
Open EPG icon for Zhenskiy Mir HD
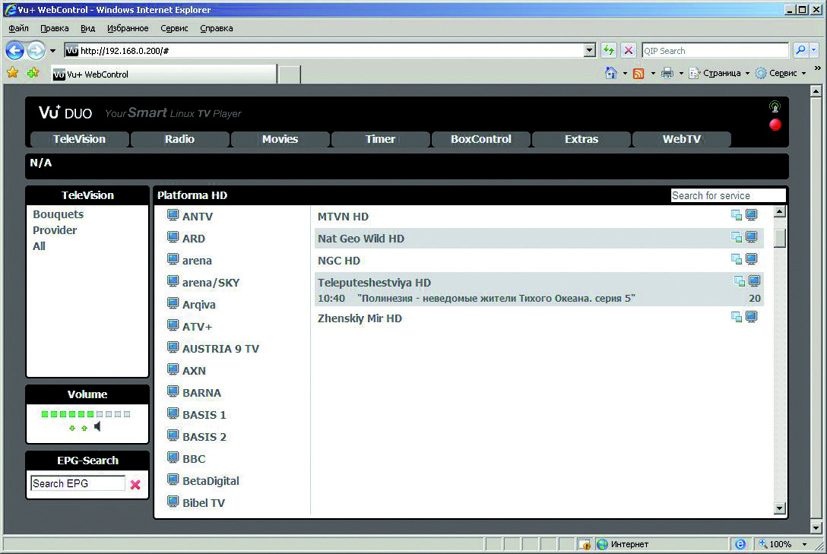(736, 317)
